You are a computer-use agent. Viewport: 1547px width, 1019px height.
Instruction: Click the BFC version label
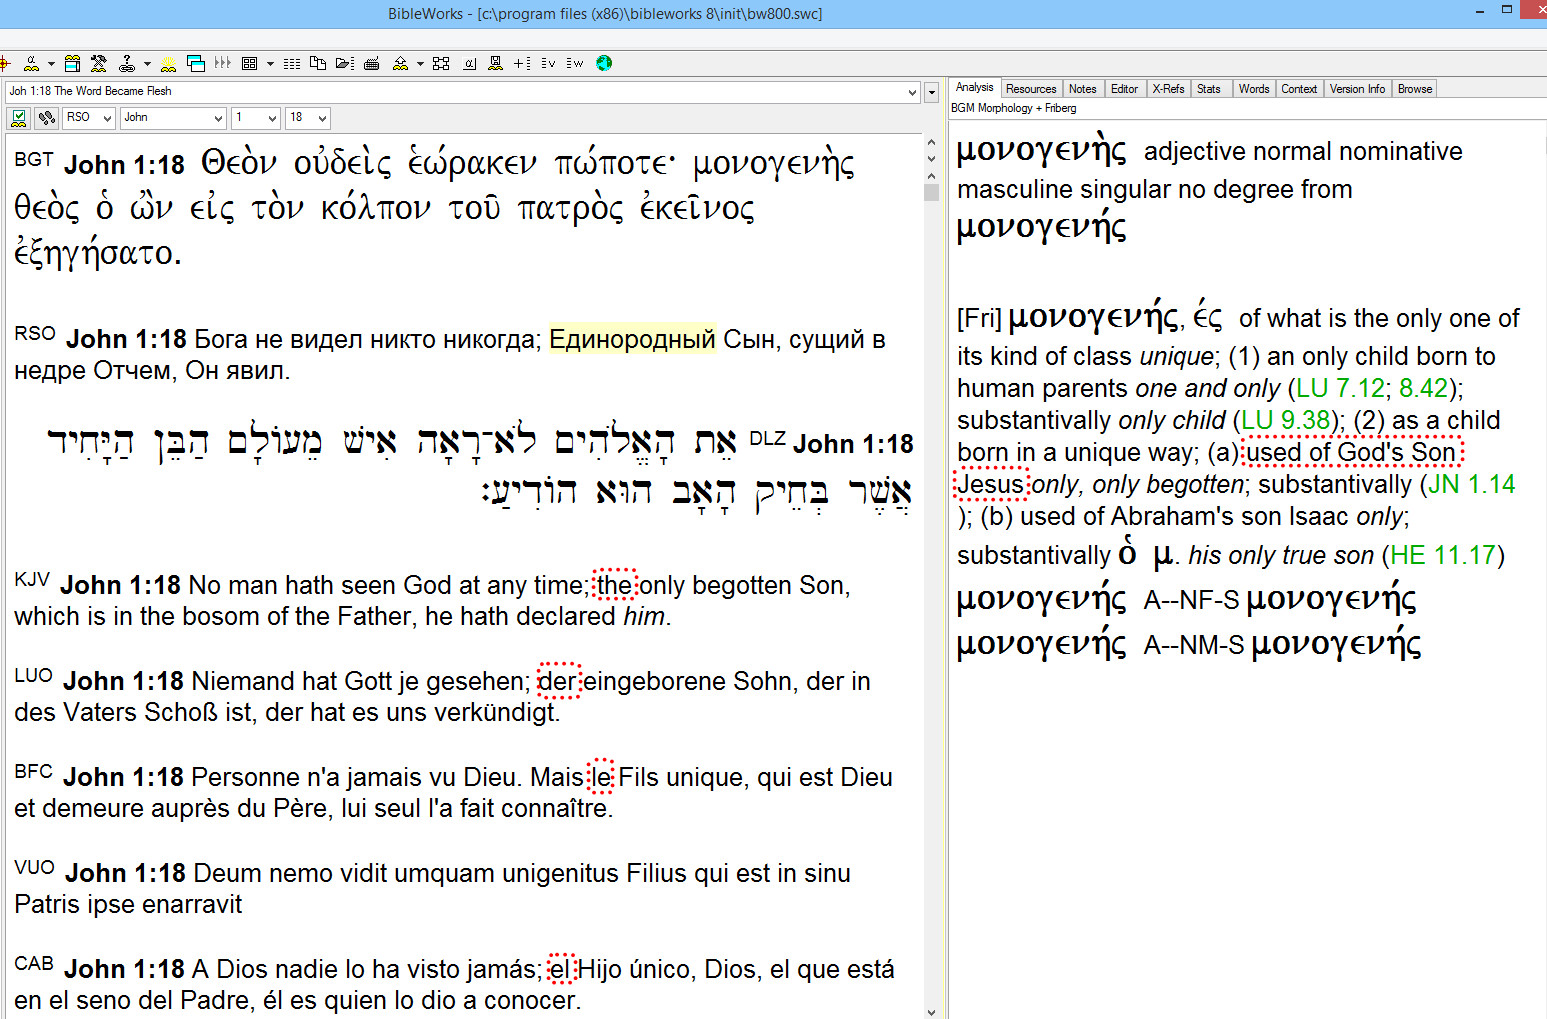[33, 771]
